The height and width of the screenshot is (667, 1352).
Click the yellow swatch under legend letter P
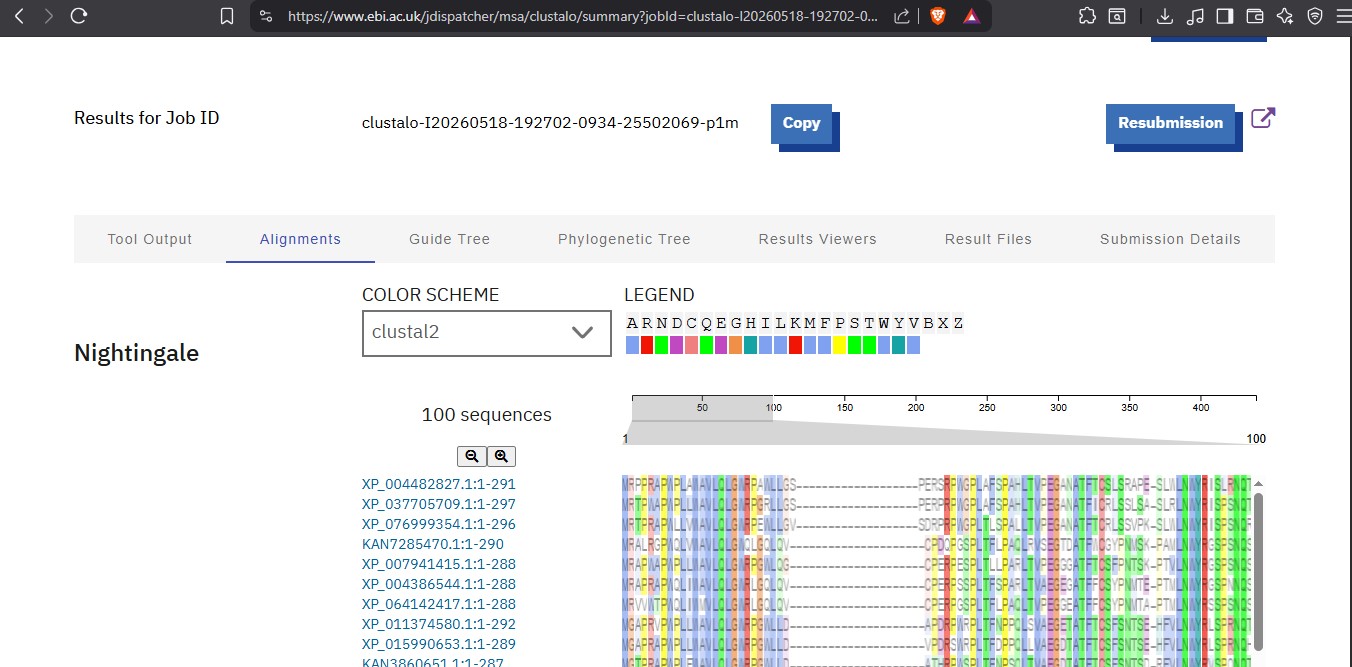point(840,345)
